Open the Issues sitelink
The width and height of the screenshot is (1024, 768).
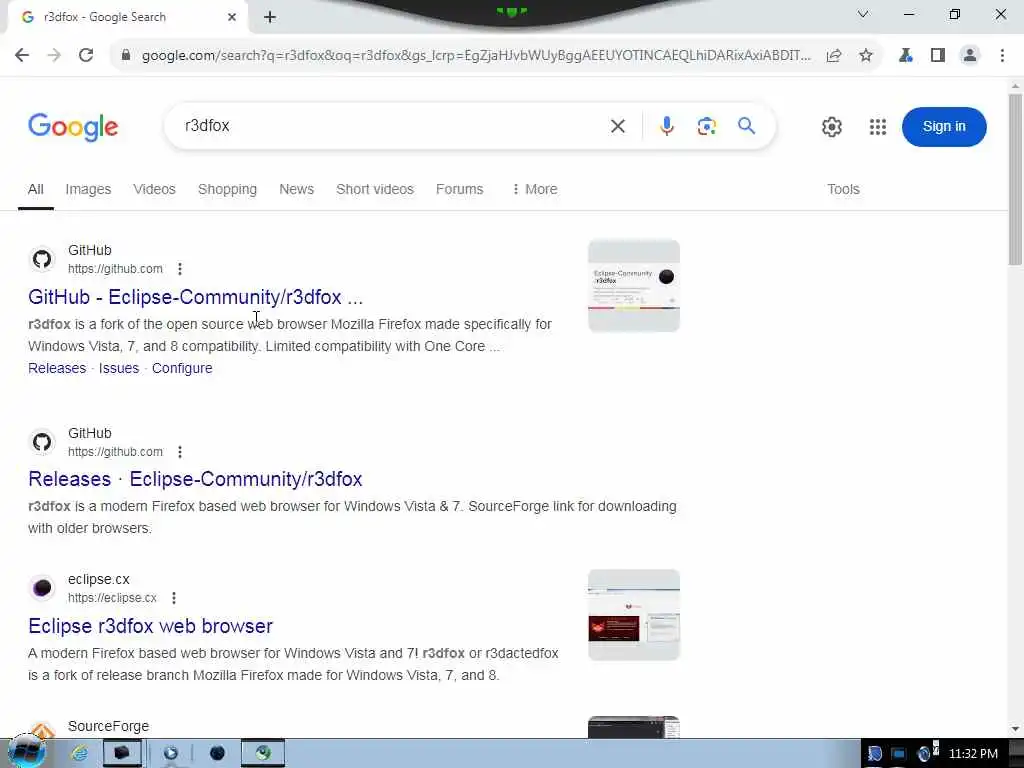pyautogui.click(x=119, y=368)
